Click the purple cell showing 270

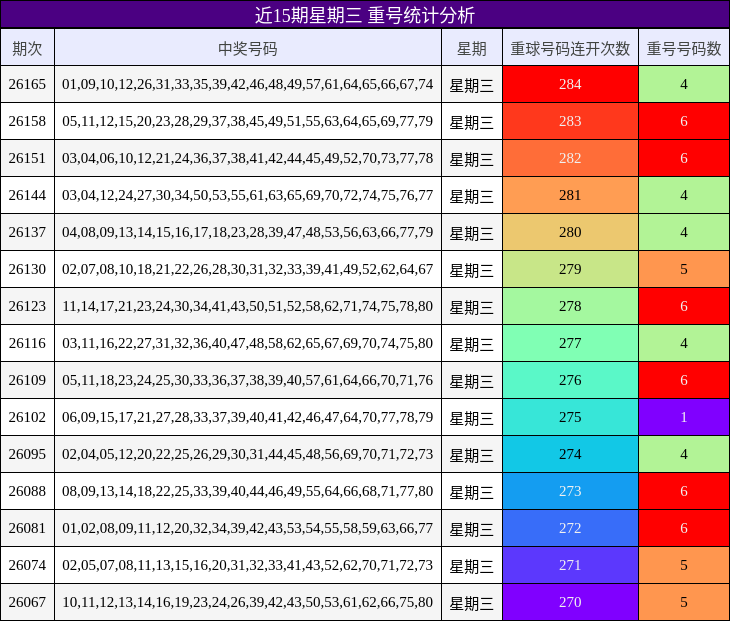(x=570, y=602)
